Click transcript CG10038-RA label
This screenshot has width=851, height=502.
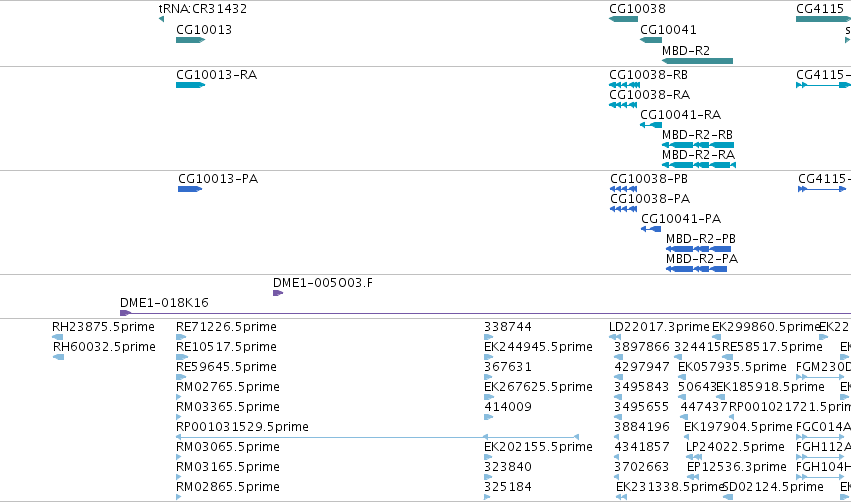(x=649, y=95)
